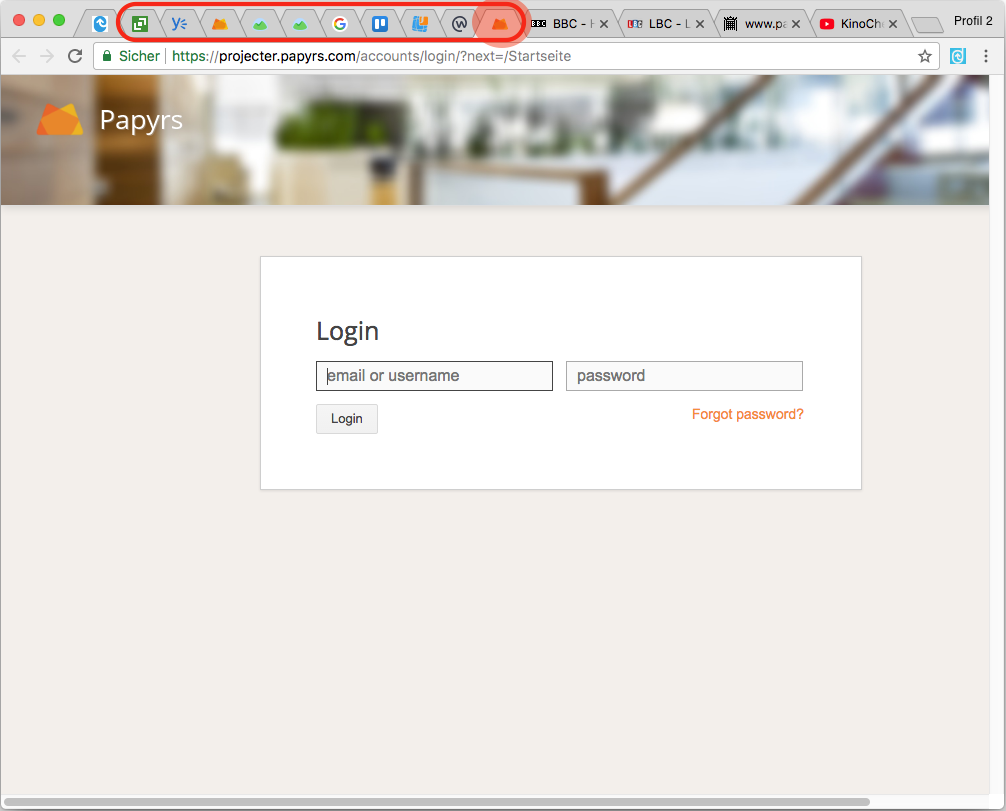The height and width of the screenshot is (811, 1006).
Task: Switch to the KinoCheck YouTube tab
Action: 855,23
